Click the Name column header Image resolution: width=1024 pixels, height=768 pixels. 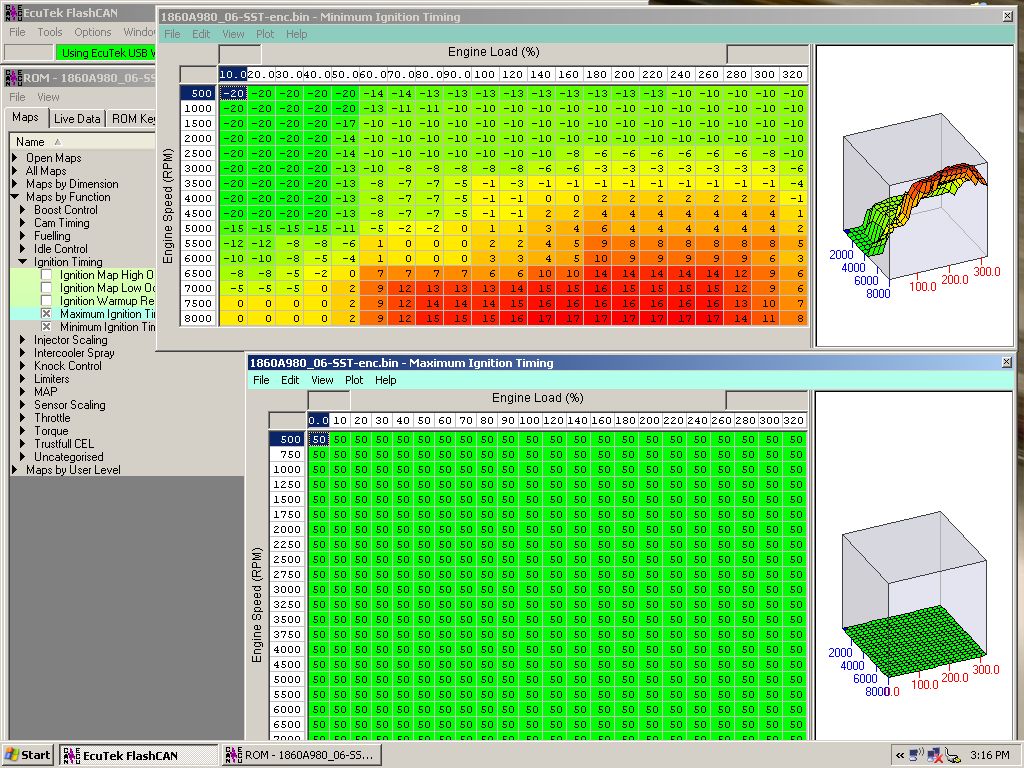click(82, 142)
